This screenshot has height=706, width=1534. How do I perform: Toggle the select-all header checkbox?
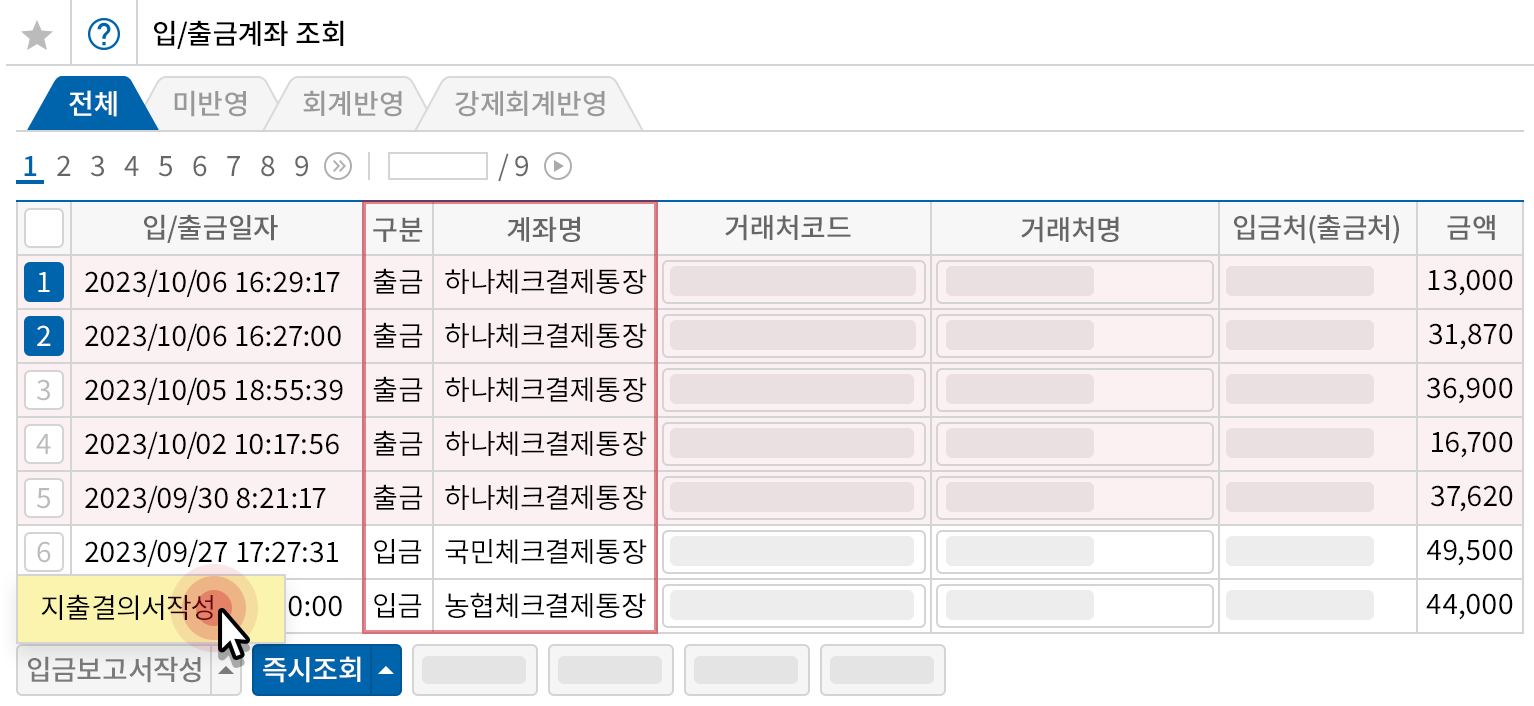pos(43,229)
